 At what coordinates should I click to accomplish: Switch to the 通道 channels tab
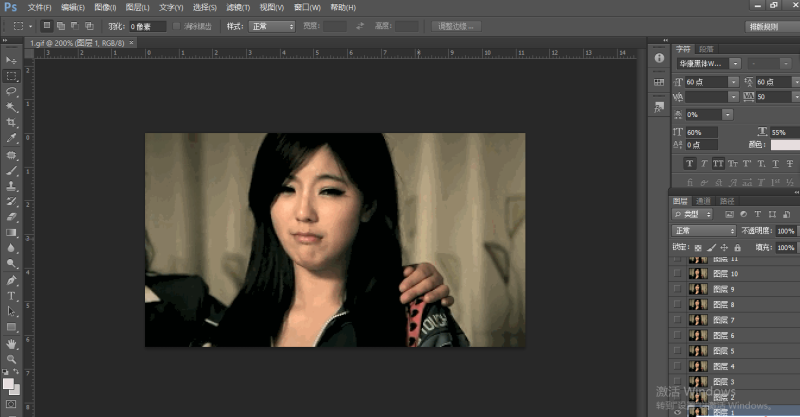704,201
